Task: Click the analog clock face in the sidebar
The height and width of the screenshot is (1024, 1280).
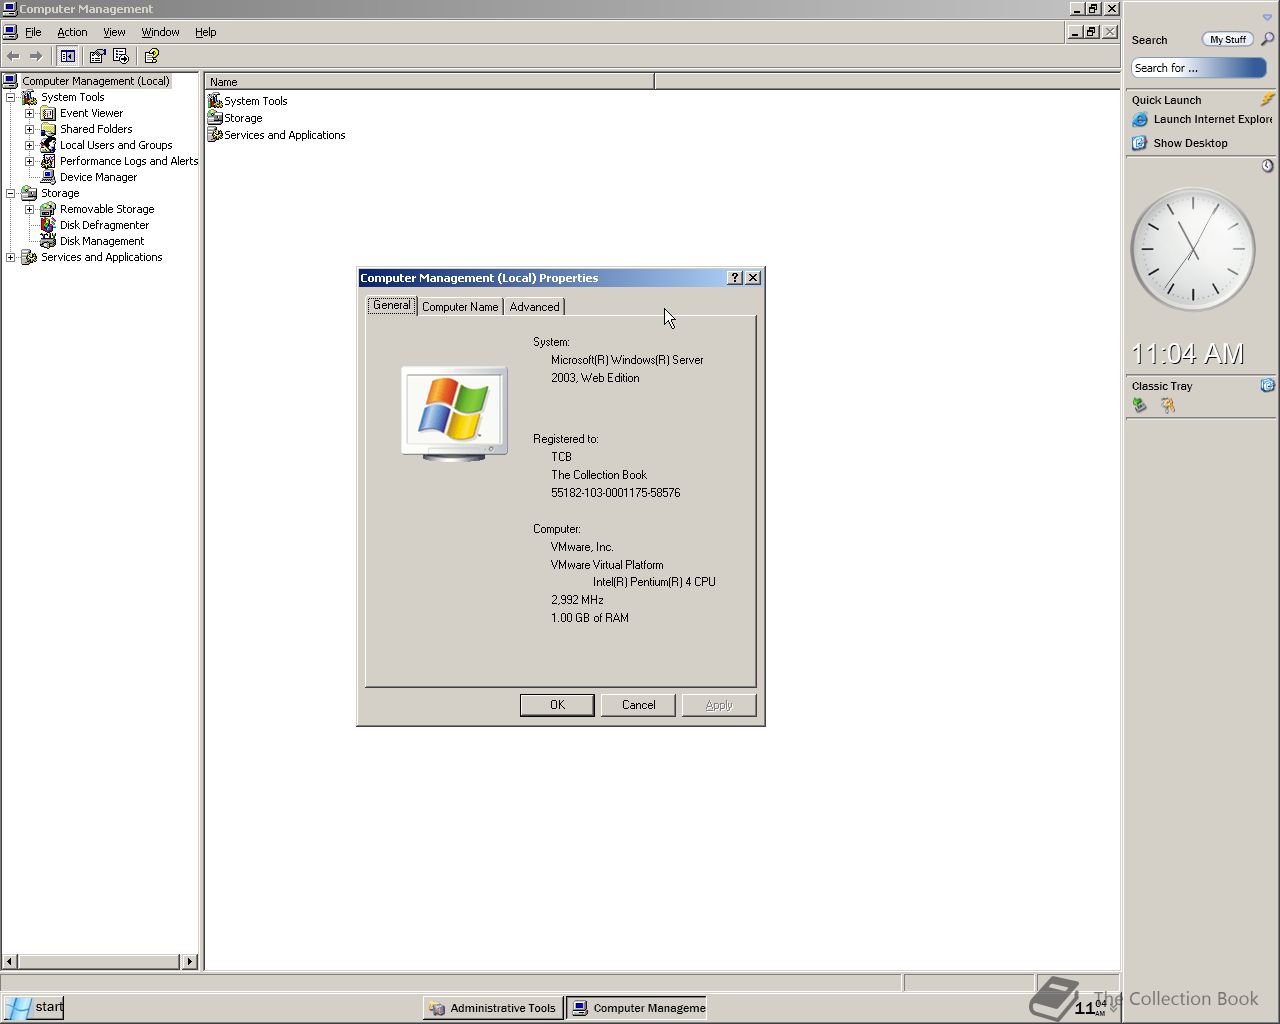Action: (x=1192, y=249)
